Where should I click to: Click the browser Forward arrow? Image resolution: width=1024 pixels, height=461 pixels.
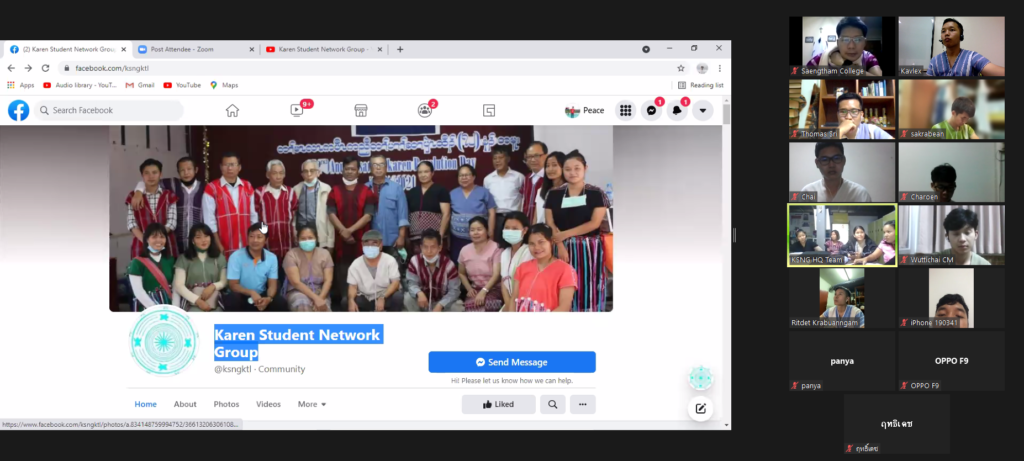pos(28,68)
